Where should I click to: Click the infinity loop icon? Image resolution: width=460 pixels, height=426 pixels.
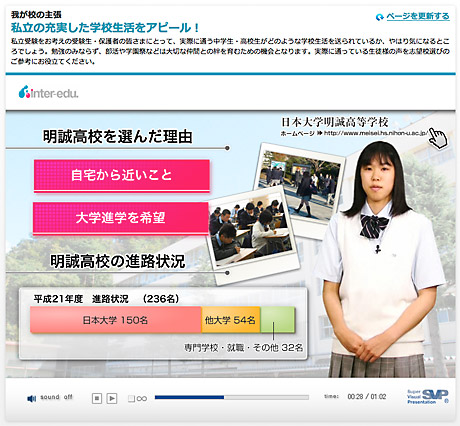pos(142,398)
